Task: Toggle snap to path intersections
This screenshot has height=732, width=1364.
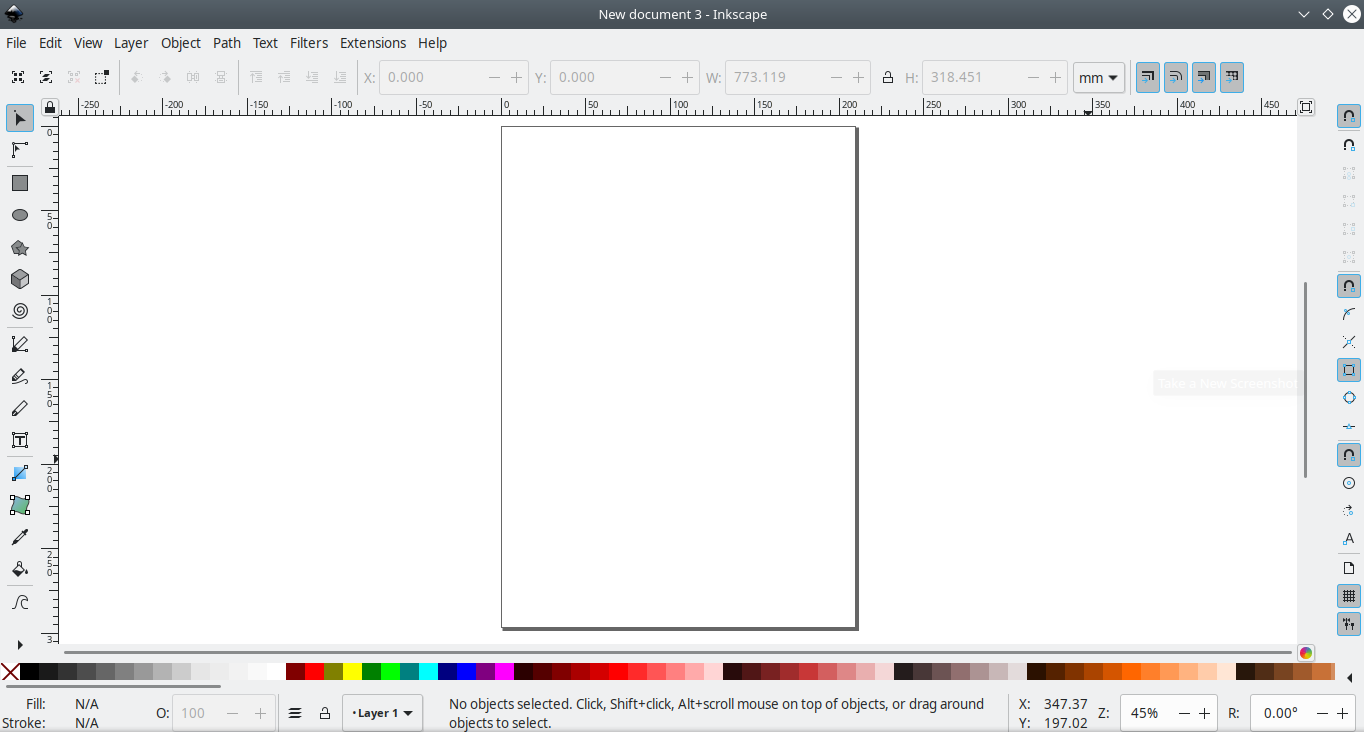Action: [x=1349, y=342]
